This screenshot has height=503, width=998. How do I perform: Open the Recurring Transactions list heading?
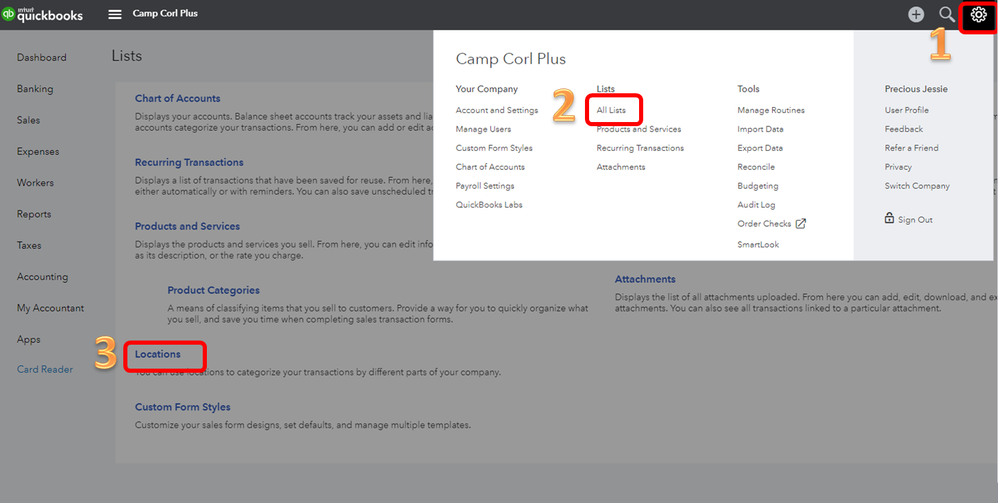[189, 162]
